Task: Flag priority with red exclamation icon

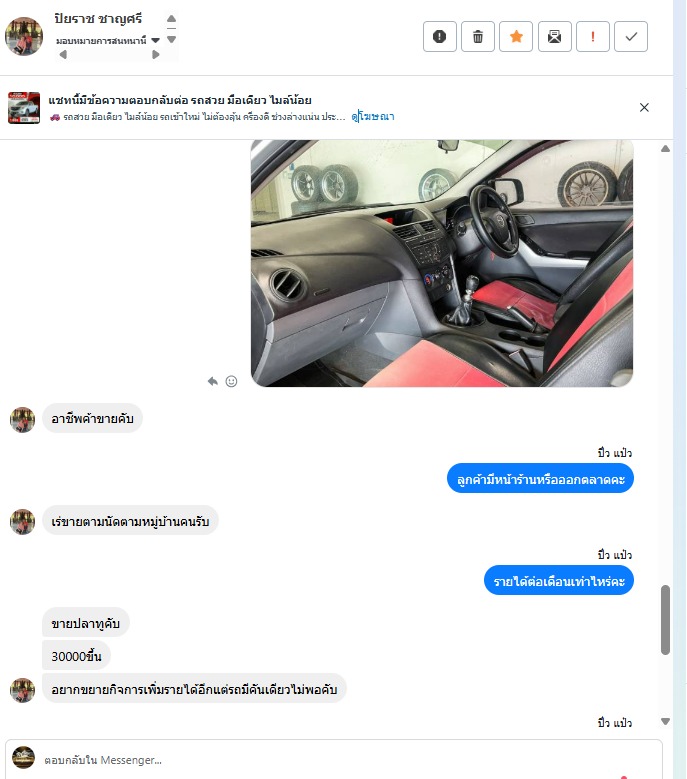Action: tap(593, 36)
